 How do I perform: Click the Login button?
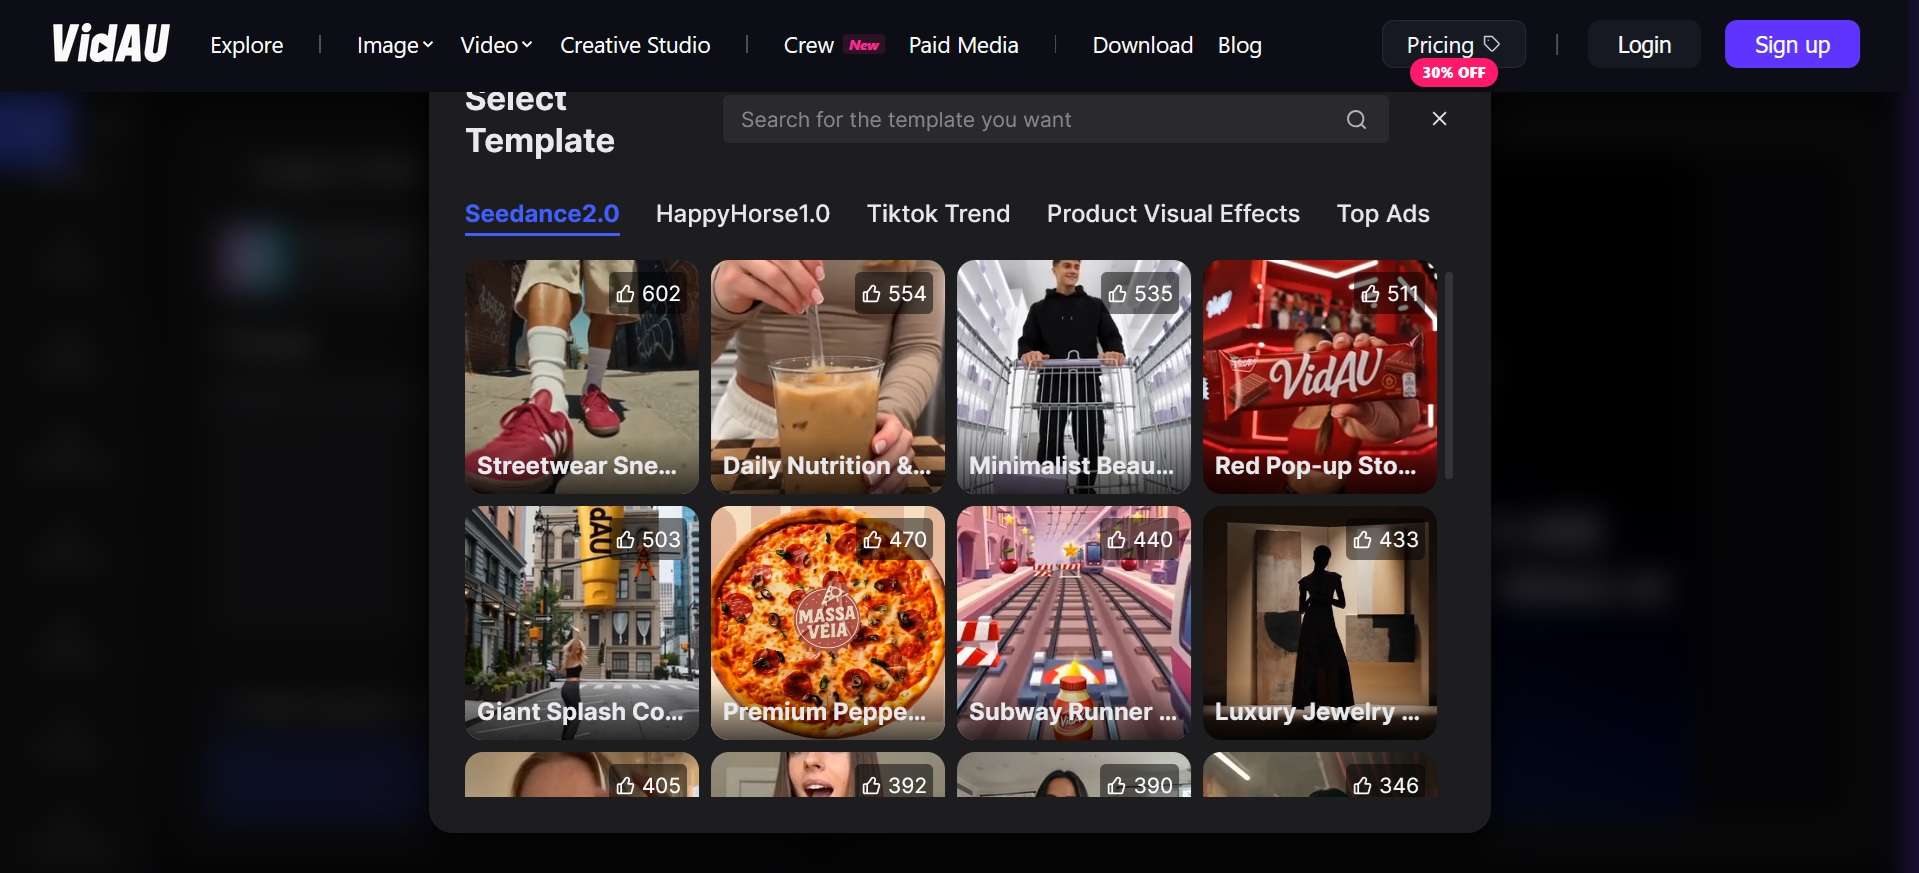pyautogui.click(x=1644, y=44)
